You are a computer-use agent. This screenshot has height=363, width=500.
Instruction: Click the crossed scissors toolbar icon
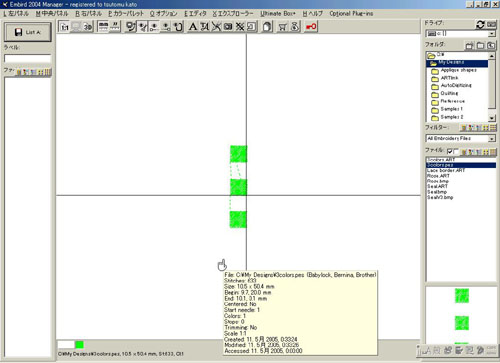216,27
